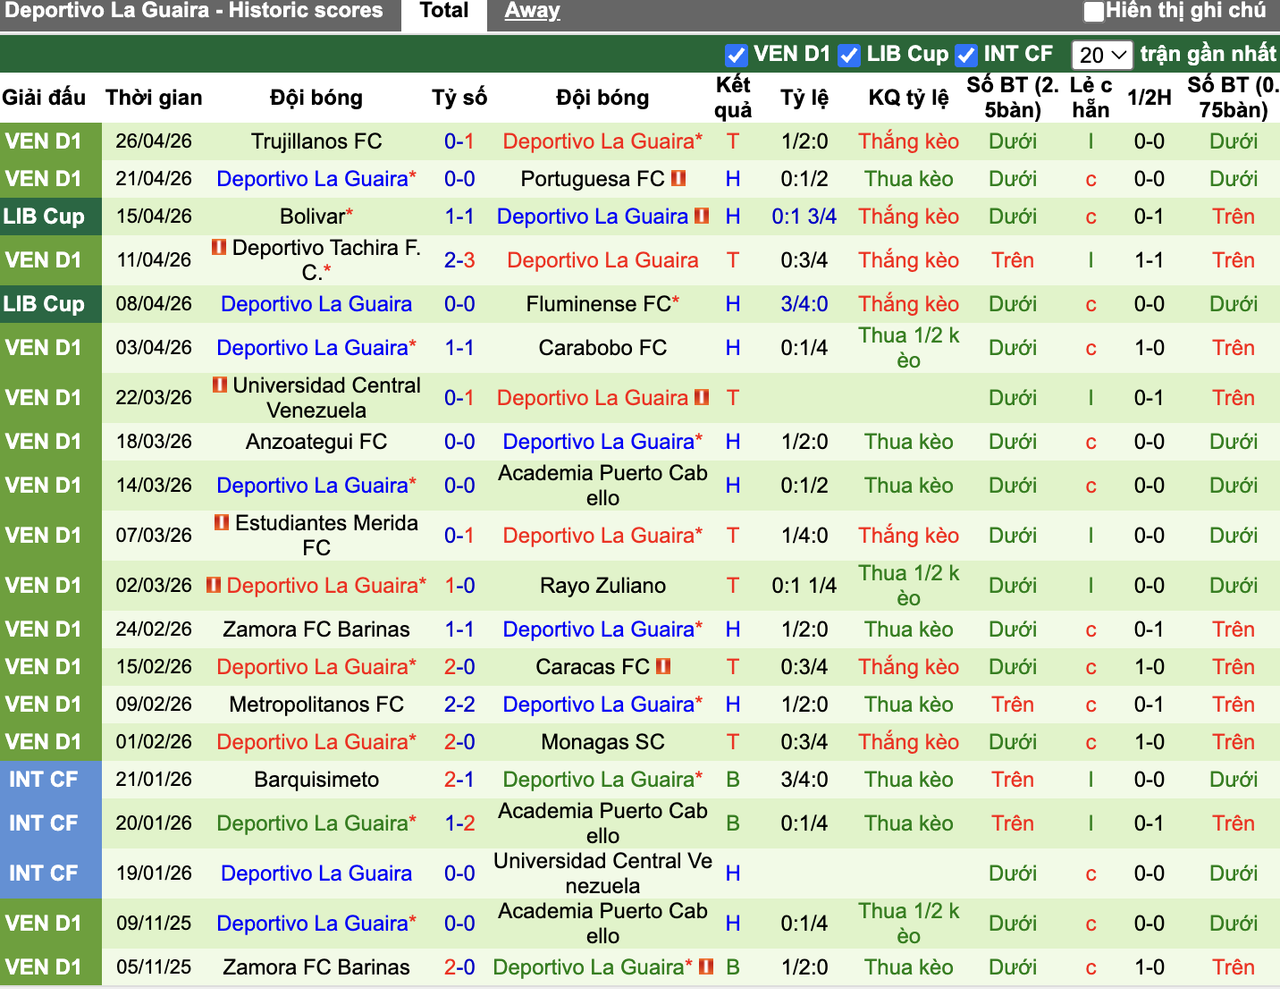Open the Metropolitanos FC team link
Image resolution: width=1280 pixels, height=989 pixels.
point(316,704)
